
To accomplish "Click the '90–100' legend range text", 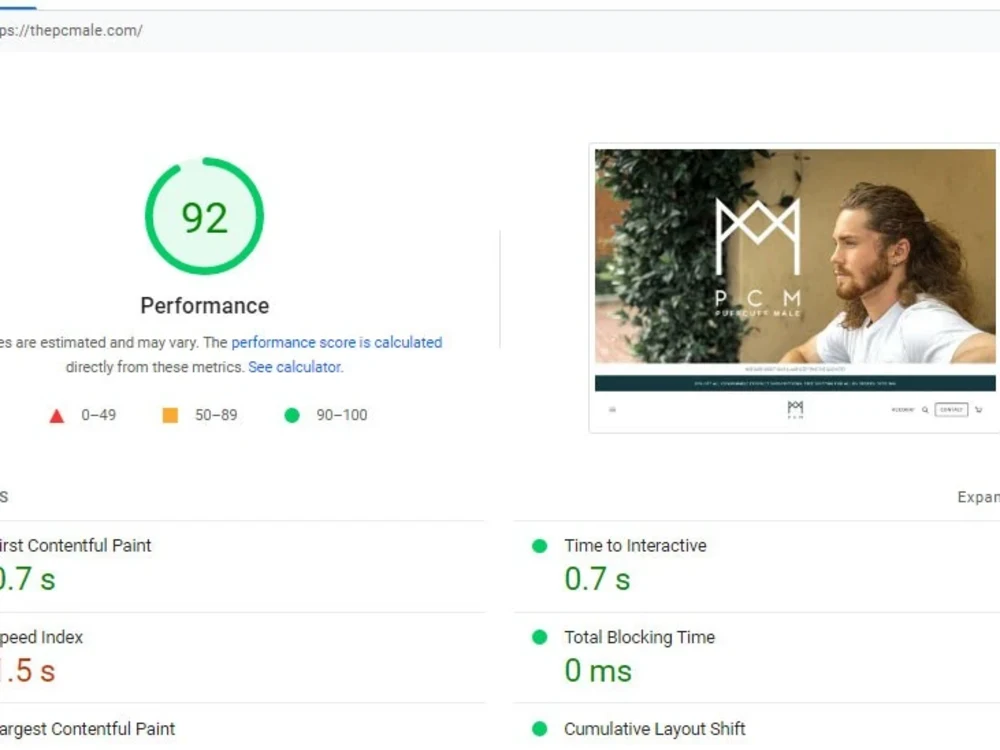I will coord(342,415).
